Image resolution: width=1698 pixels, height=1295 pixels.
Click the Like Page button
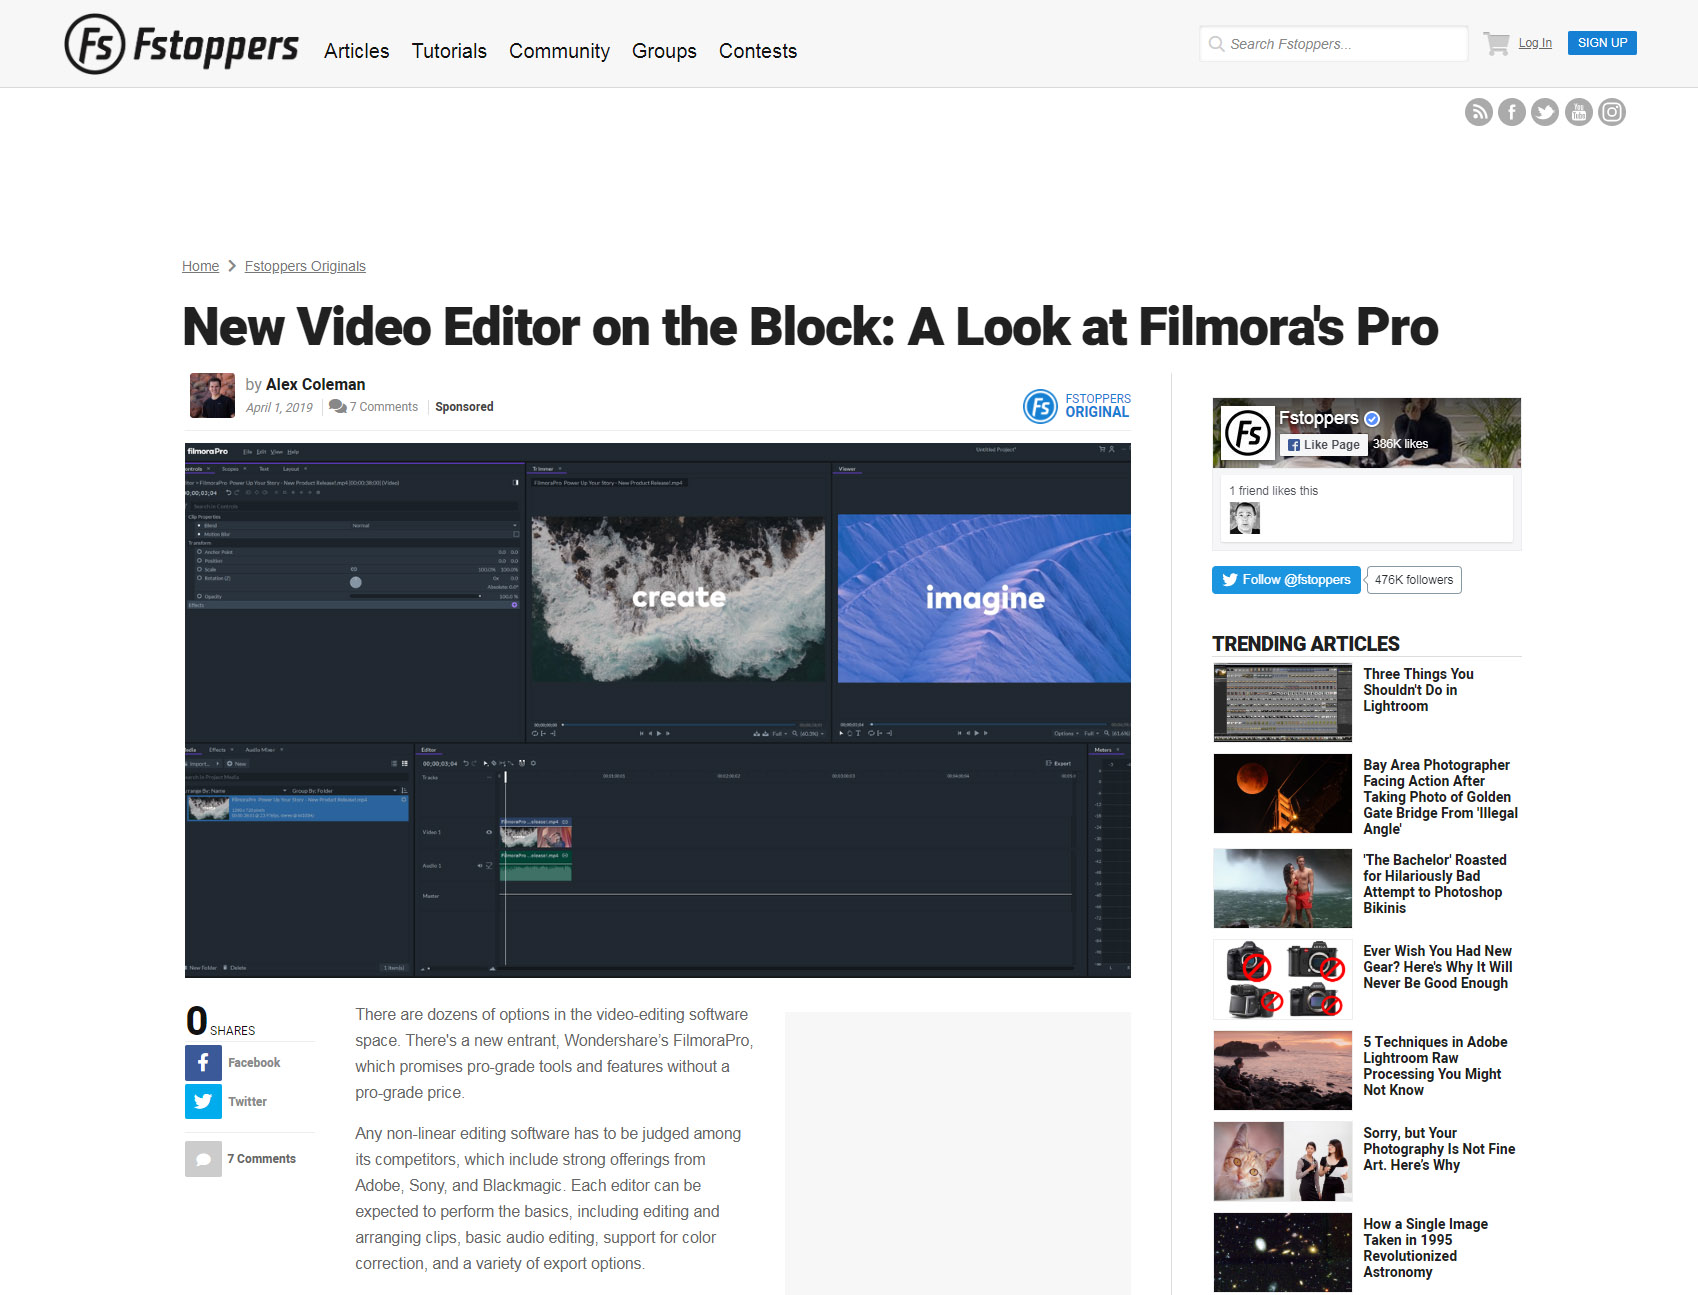click(1323, 445)
